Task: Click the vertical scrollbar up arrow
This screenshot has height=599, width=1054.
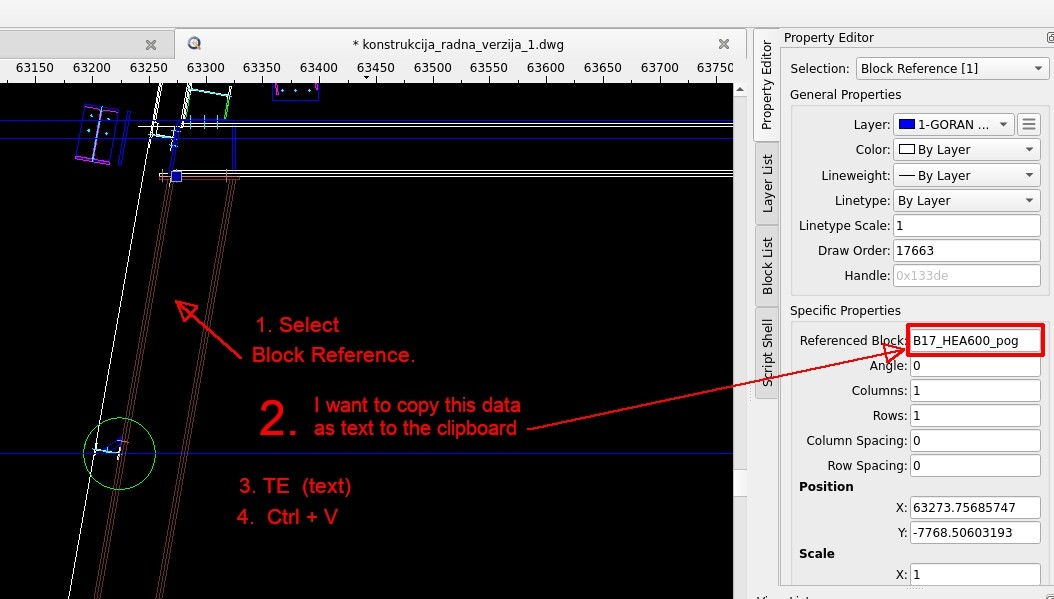Action: pos(741,89)
